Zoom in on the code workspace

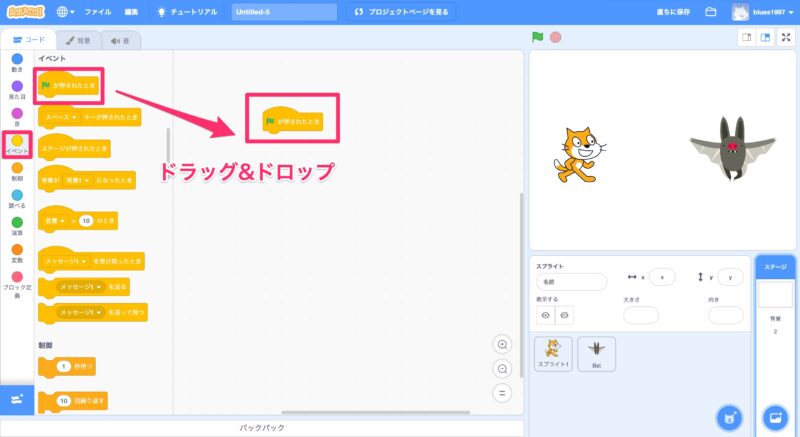point(503,344)
